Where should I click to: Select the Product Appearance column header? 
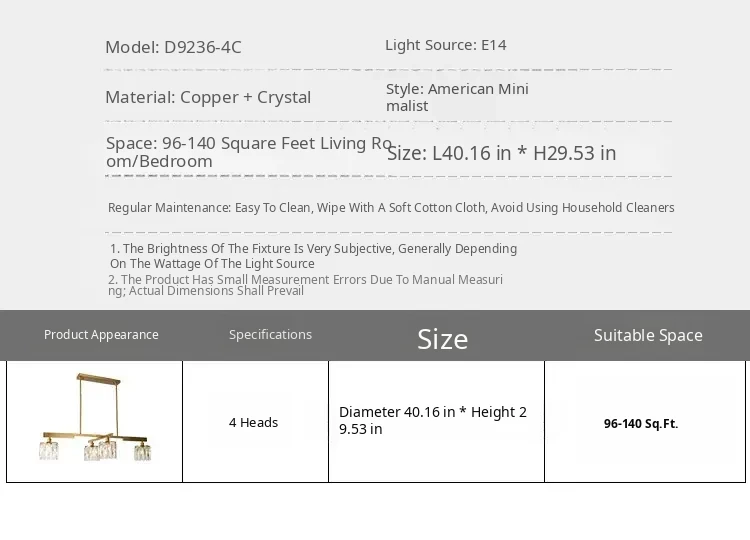click(101, 335)
